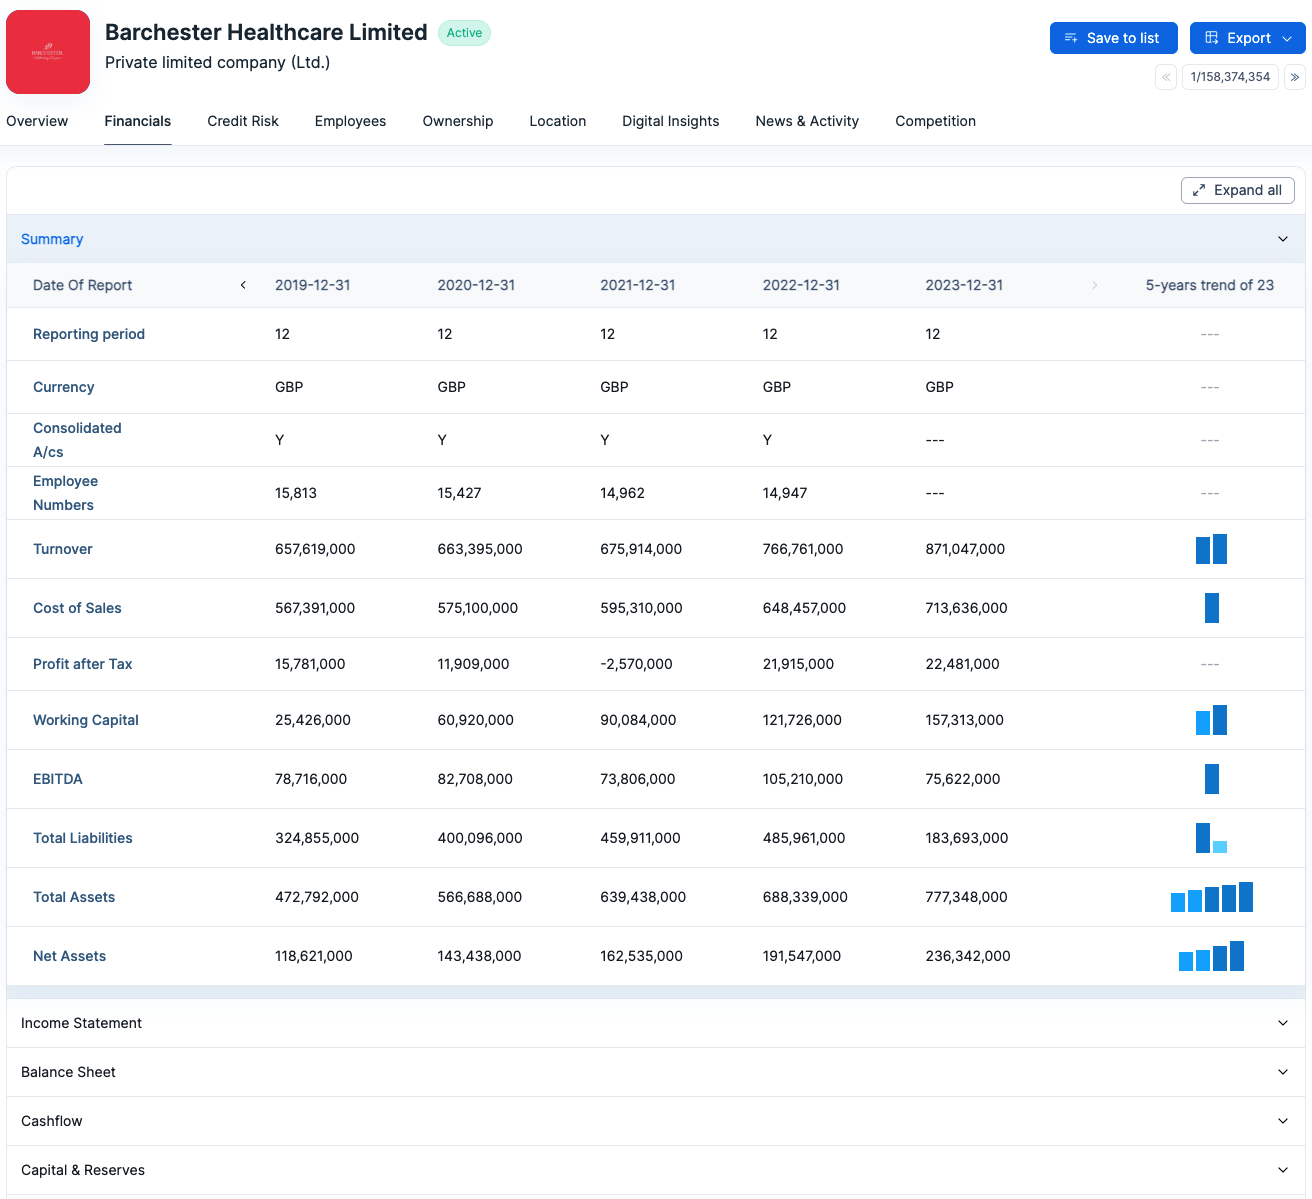The image size is (1312, 1199).
Task: Go to next record using double-right arrows
Action: pos(1295,77)
